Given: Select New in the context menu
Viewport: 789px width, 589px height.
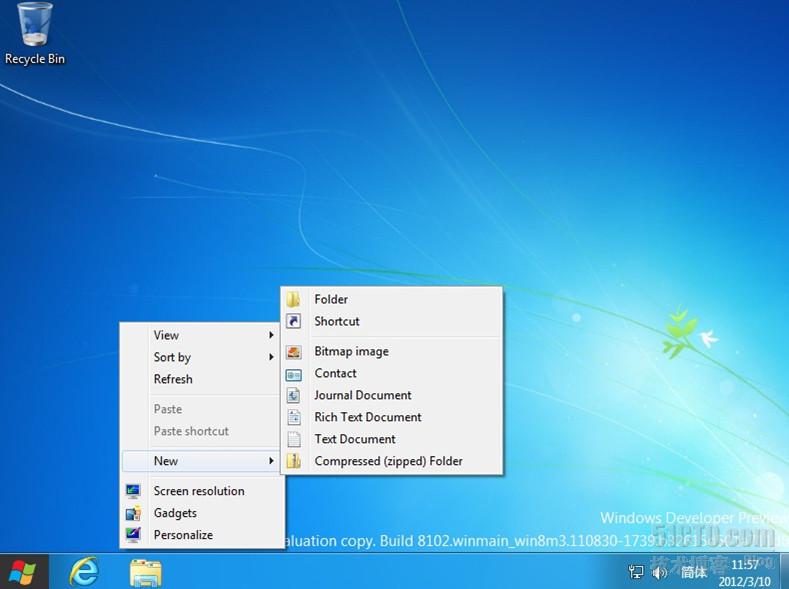Looking at the screenshot, I should tap(201, 461).
